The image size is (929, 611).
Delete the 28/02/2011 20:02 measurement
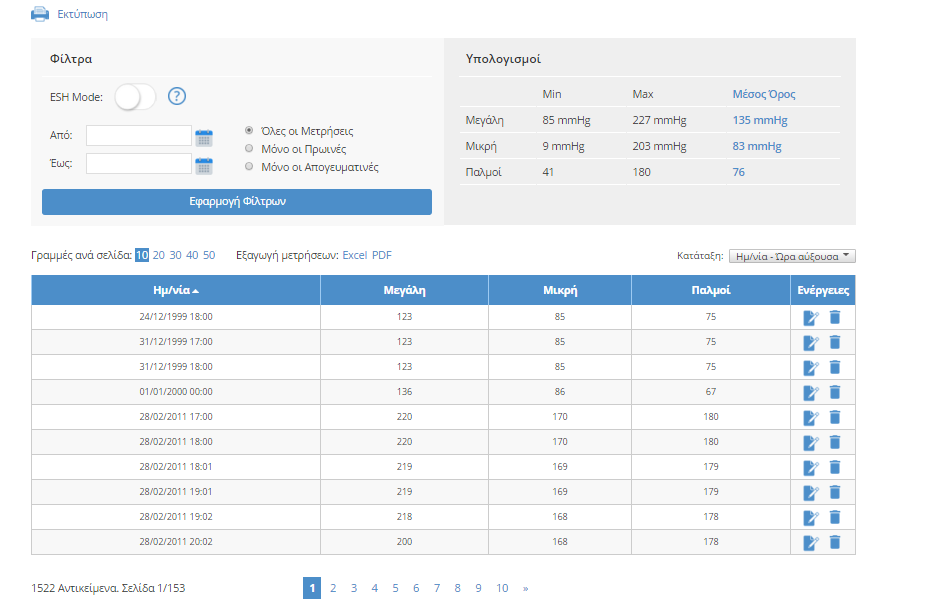point(835,542)
